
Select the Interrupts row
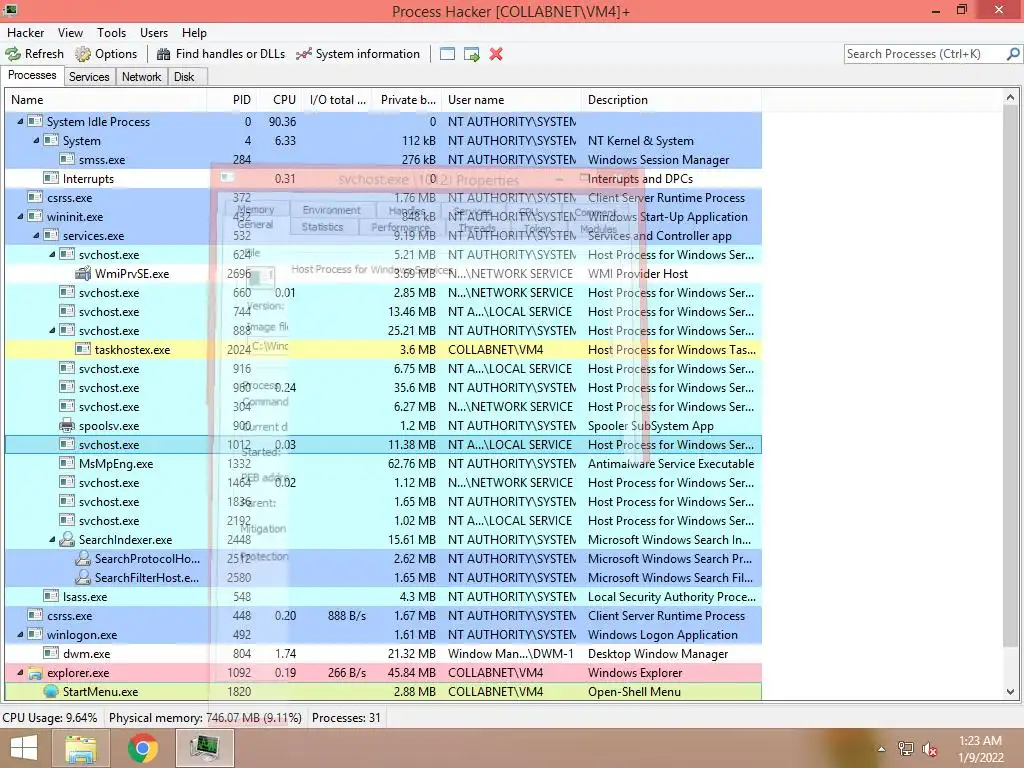pyautogui.click(x=383, y=178)
